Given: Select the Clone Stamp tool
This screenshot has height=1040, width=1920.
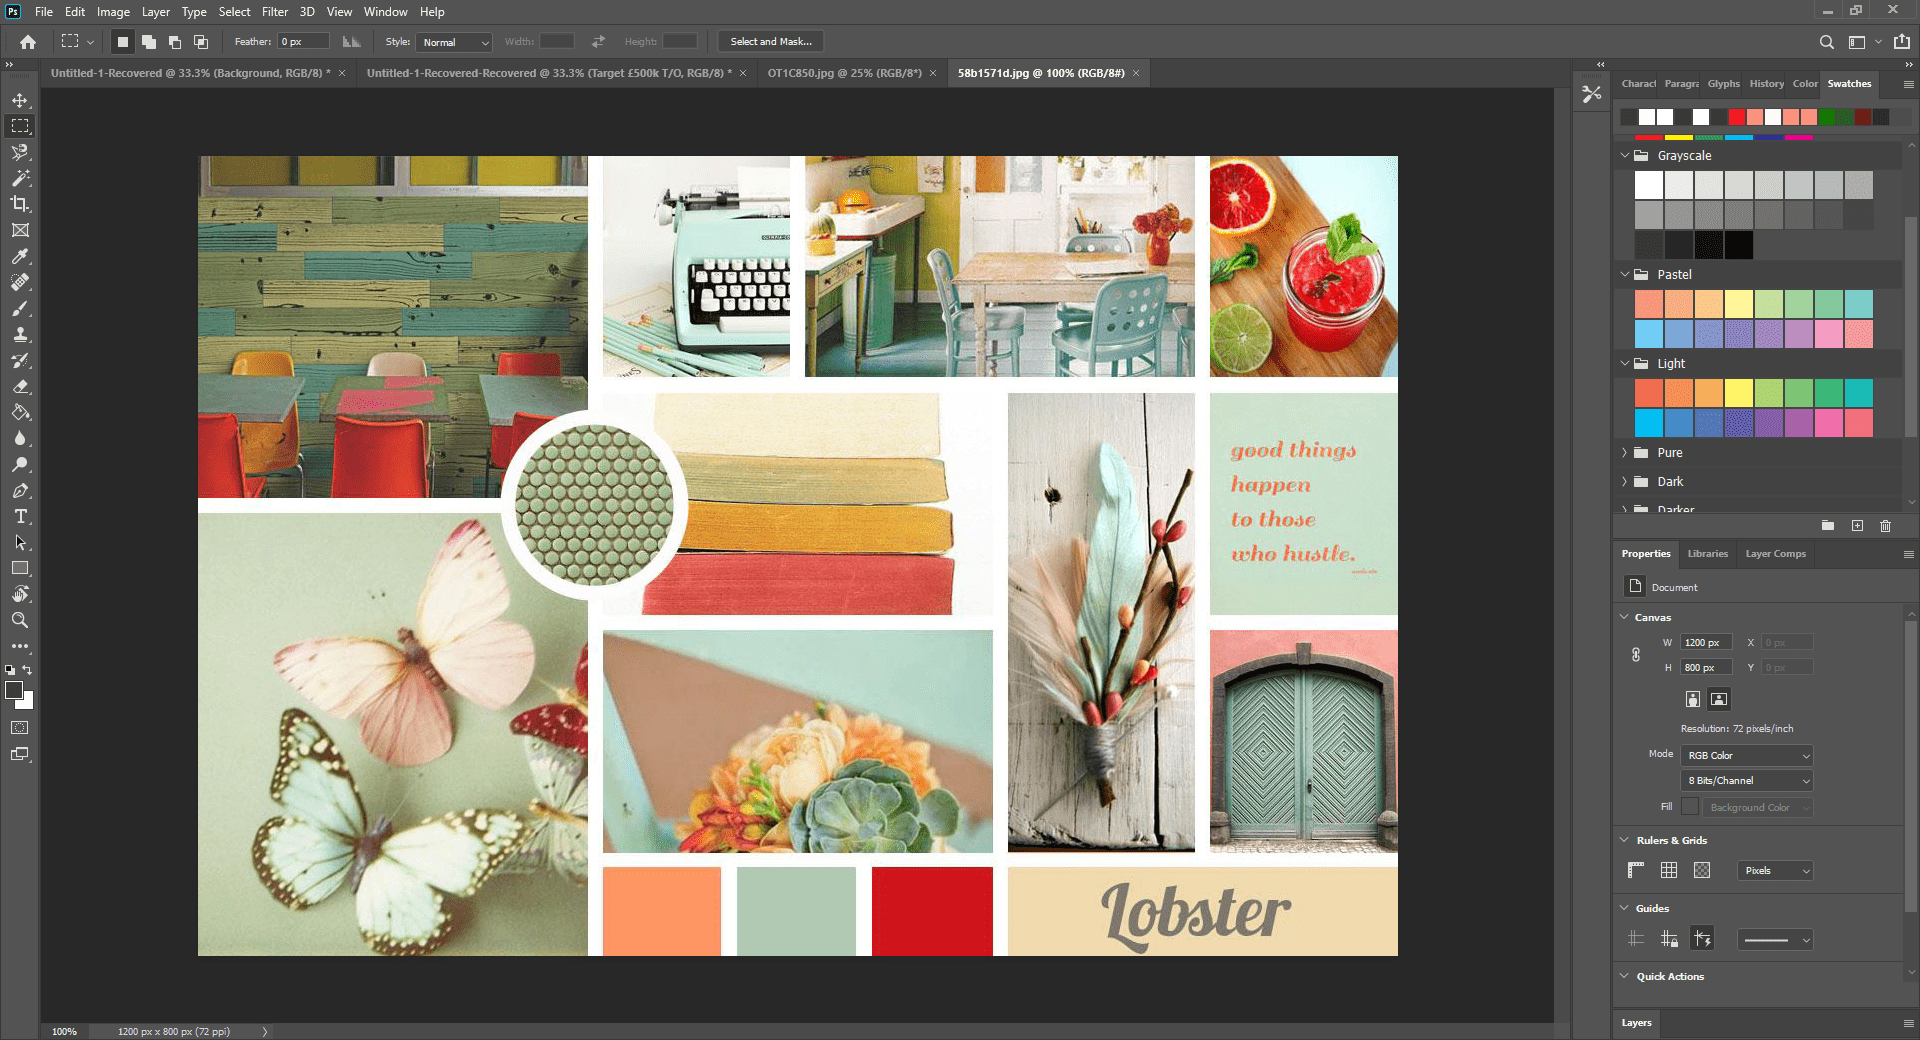Looking at the screenshot, I should tap(20, 335).
